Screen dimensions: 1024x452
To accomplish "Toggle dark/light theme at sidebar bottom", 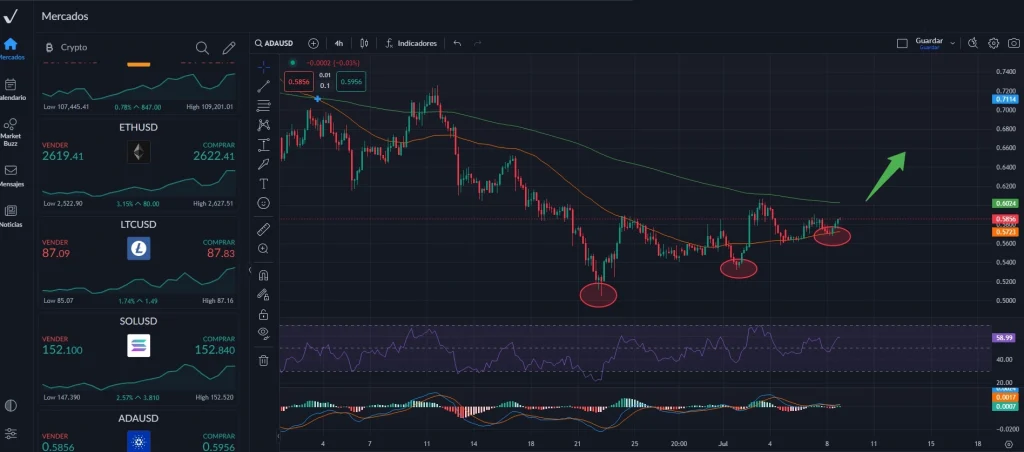I will pos(10,406).
